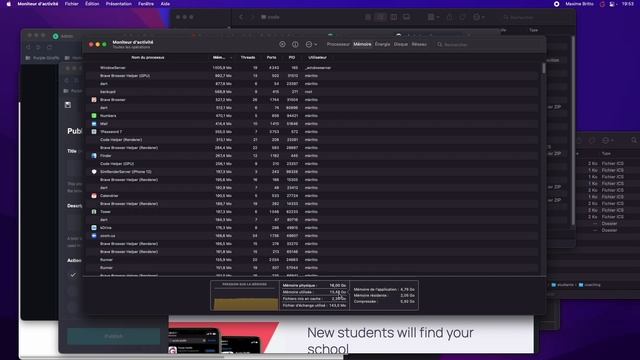The width and height of the screenshot is (640, 360).
Task: Select the Tower app icon in process list
Action: pos(94,211)
